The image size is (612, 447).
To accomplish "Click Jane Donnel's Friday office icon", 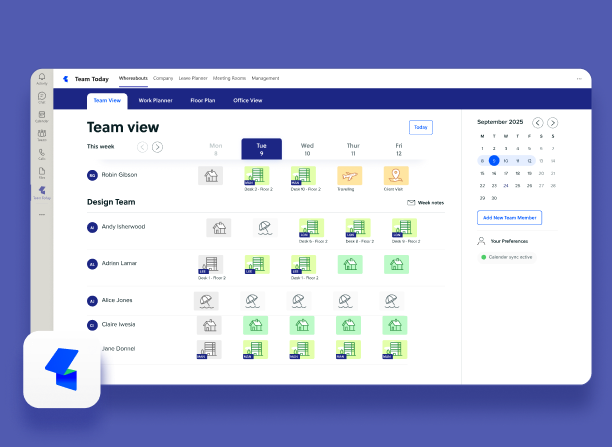I will 395,349.
